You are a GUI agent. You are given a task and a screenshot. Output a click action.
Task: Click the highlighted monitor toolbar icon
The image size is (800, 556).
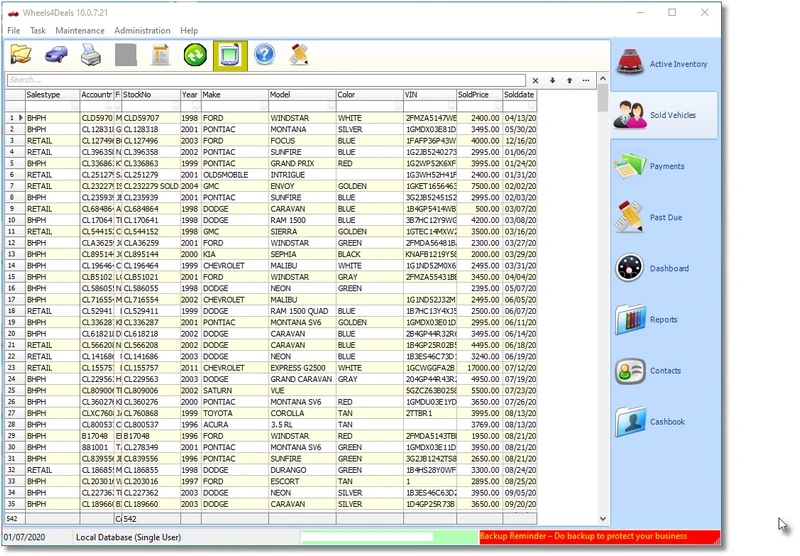[229, 55]
